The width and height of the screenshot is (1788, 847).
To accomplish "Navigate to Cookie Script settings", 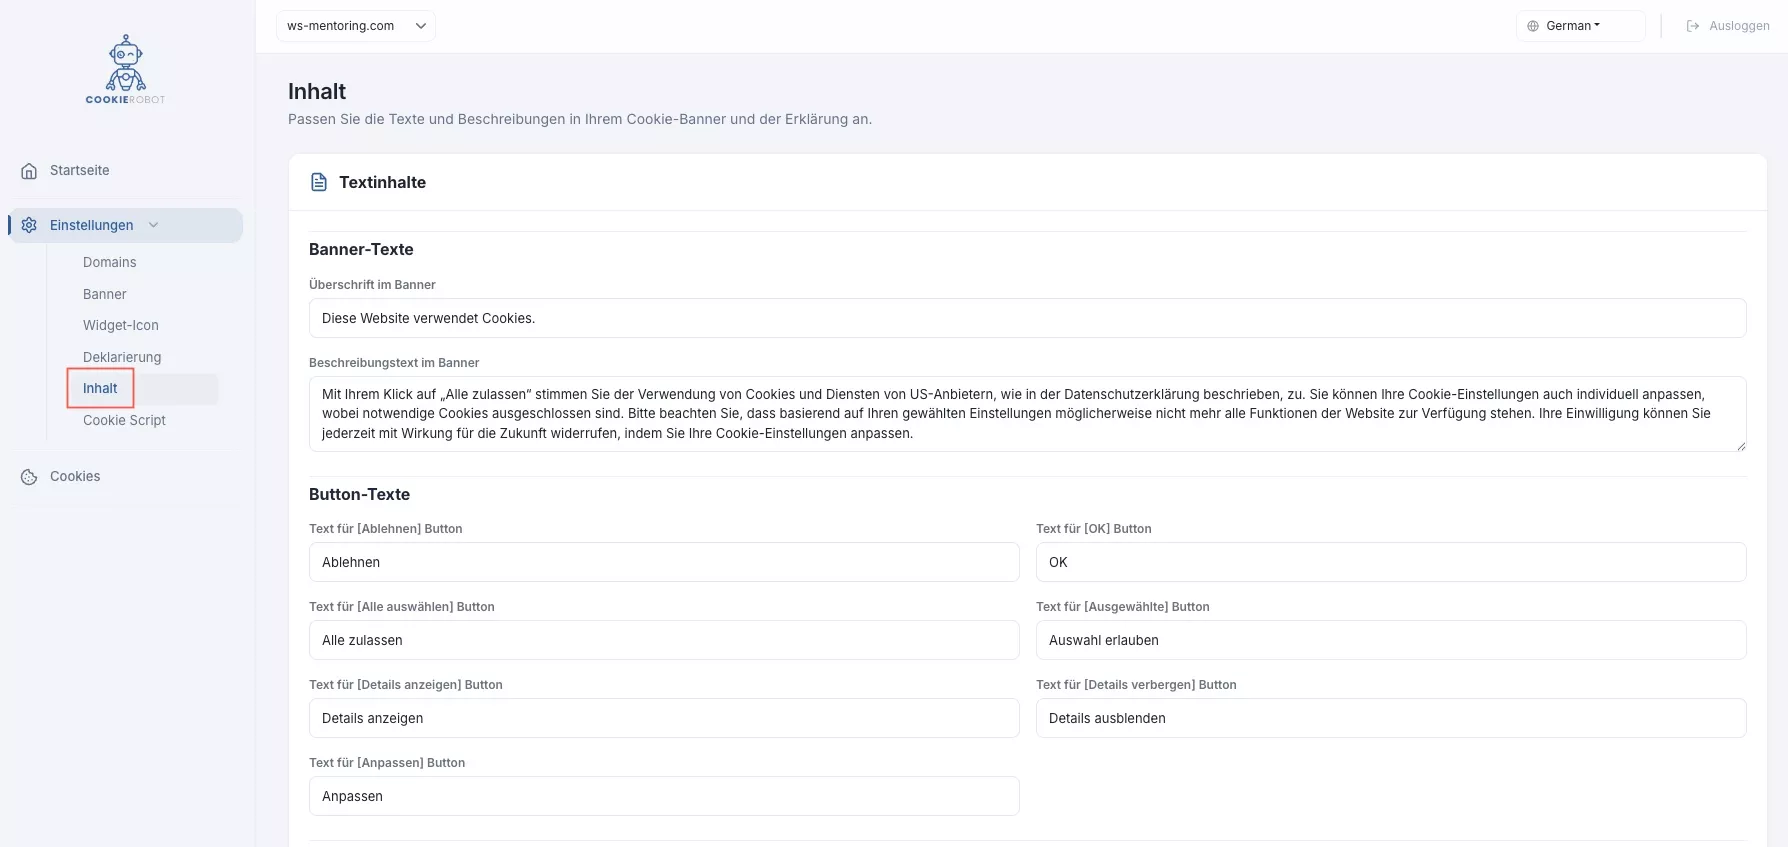I will click(124, 420).
